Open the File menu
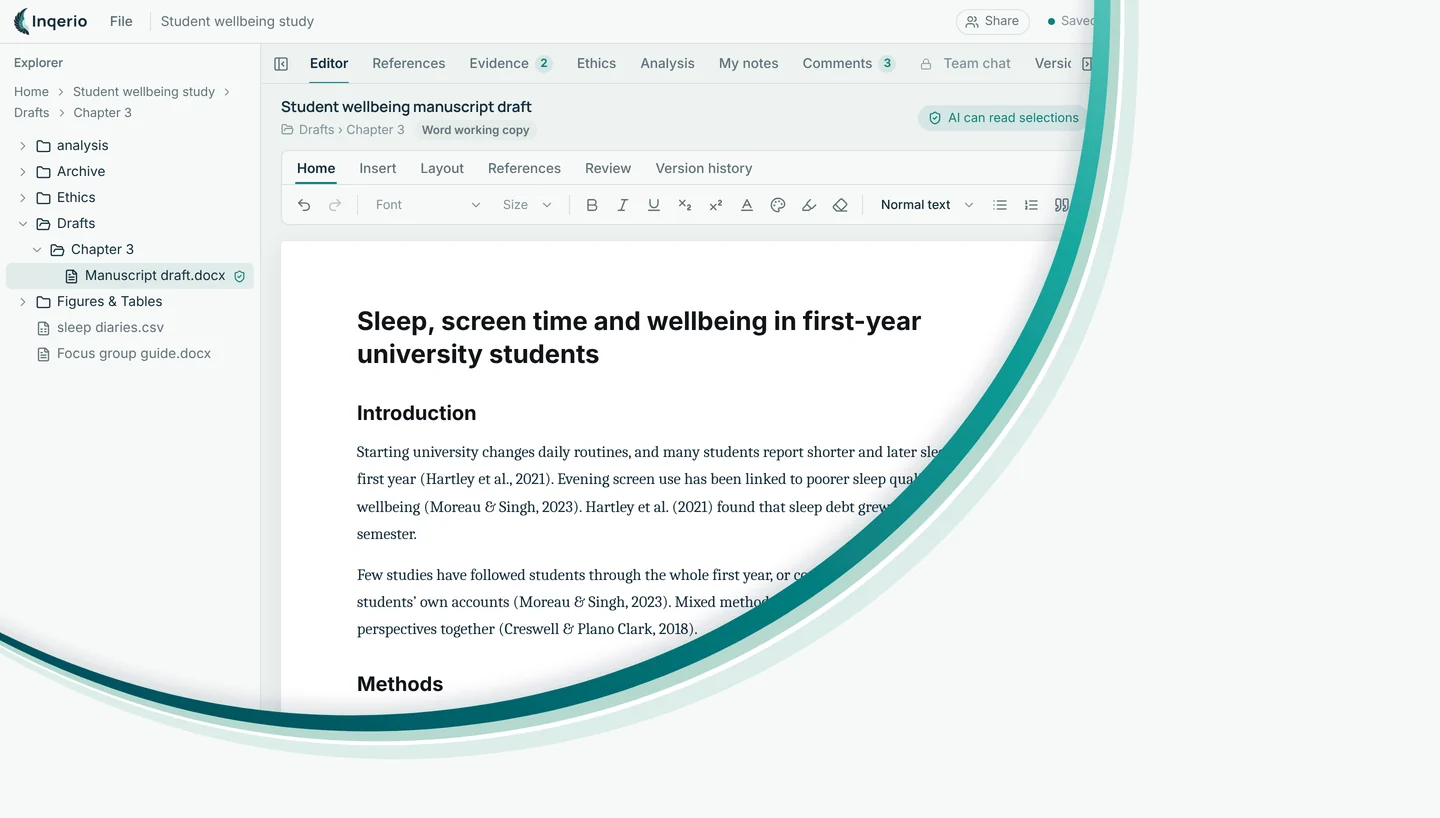This screenshot has height=818, width=1440. coord(121,21)
